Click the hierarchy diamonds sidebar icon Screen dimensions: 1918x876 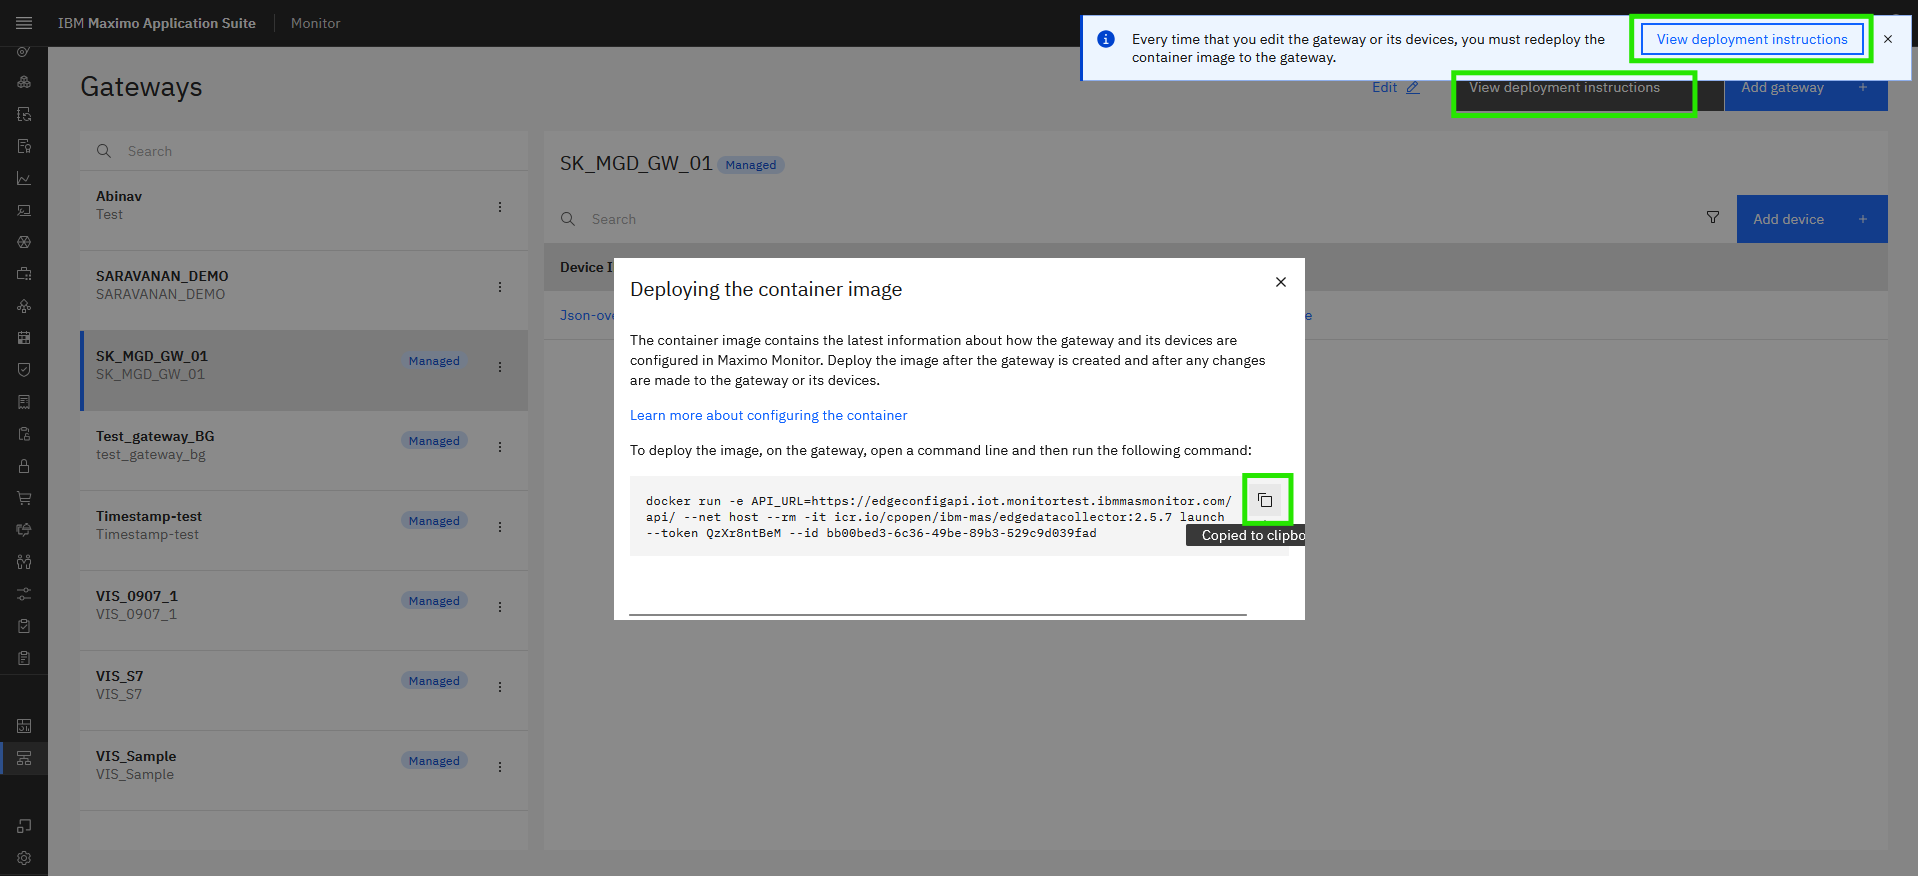(x=24, y=306)
